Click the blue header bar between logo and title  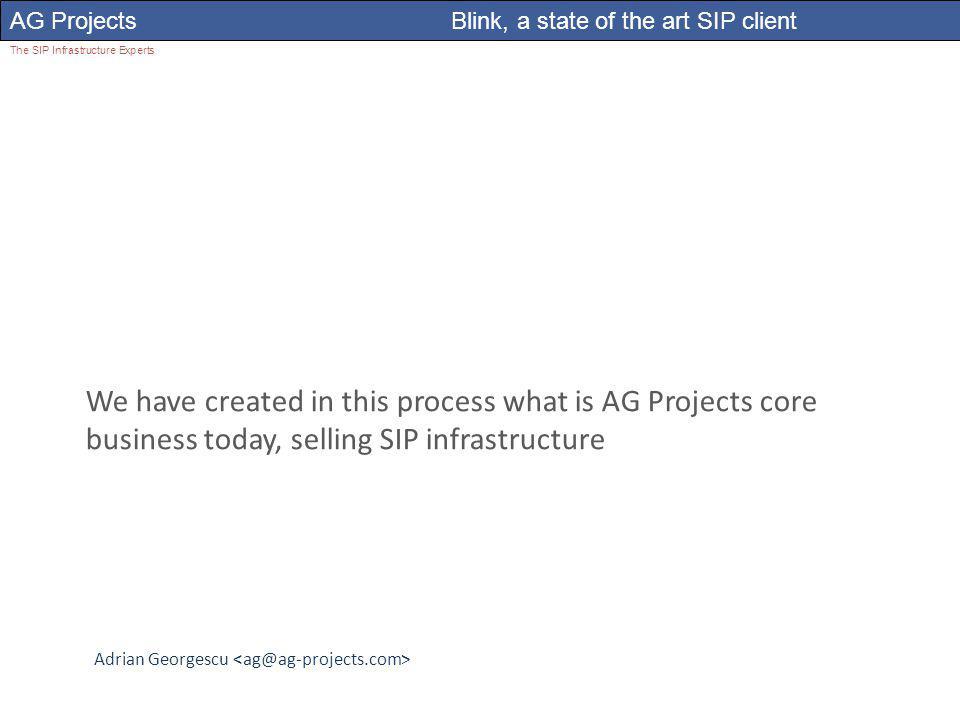(x=294, y=21)
